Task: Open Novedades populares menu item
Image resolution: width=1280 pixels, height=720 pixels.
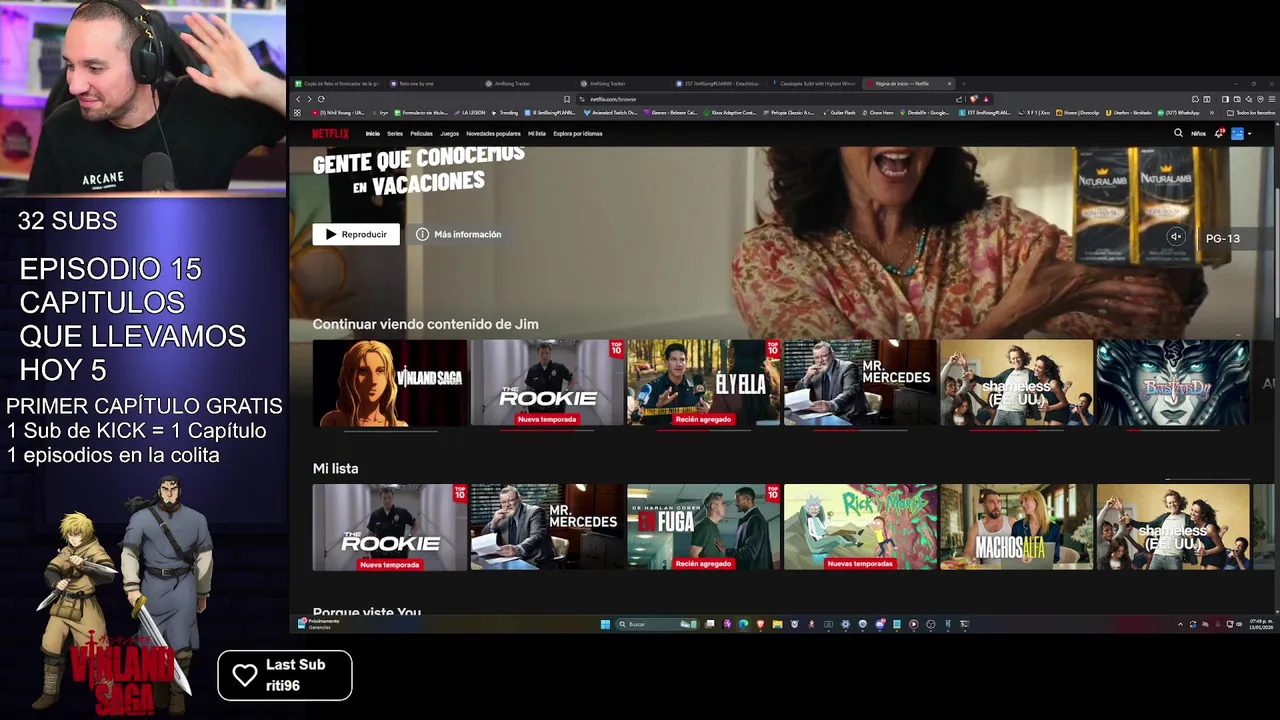Action: [493, 133]
